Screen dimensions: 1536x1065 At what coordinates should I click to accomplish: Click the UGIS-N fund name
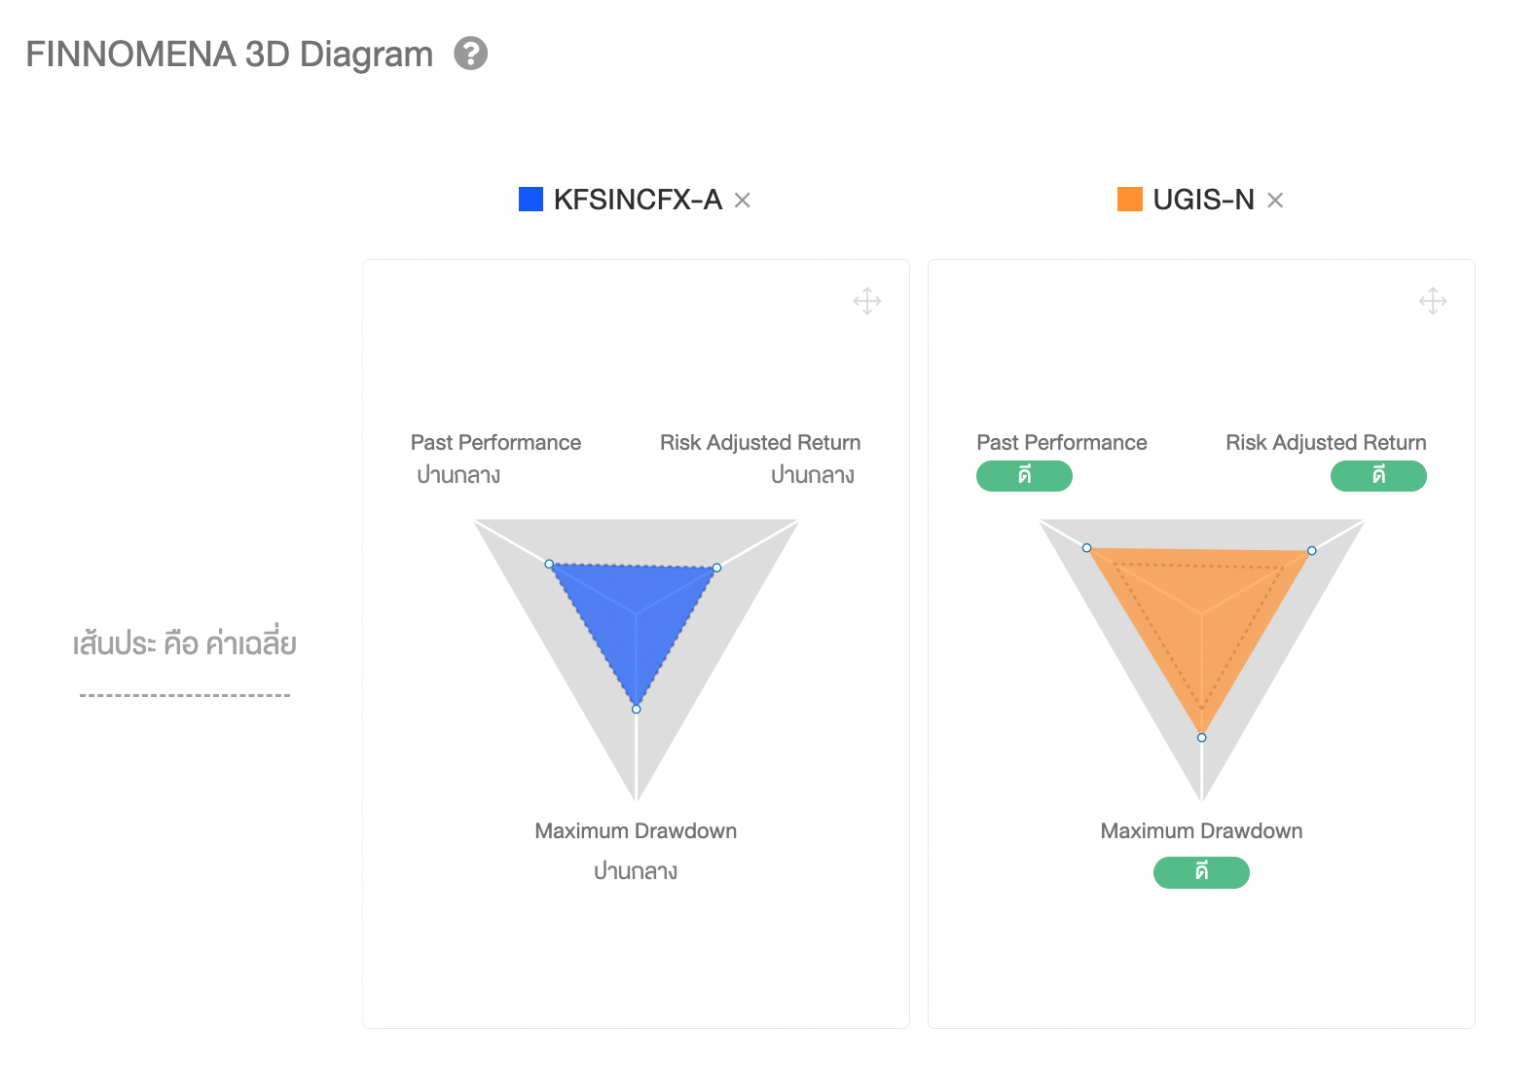click(1203, 200)
